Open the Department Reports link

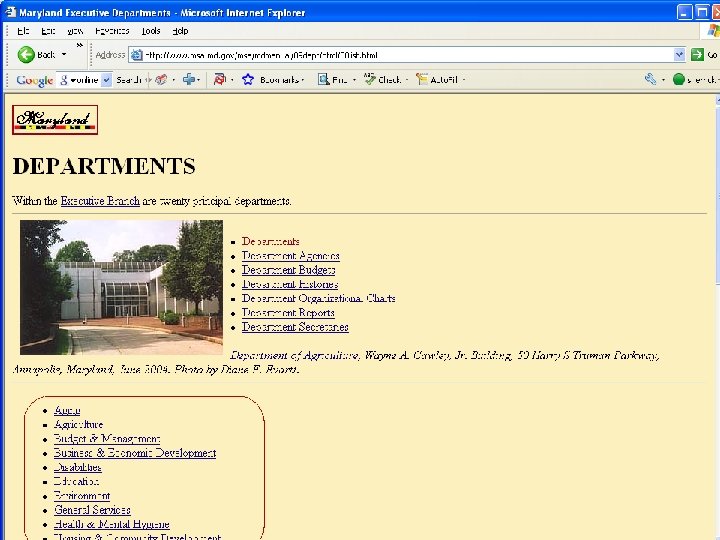pos(288,313)
